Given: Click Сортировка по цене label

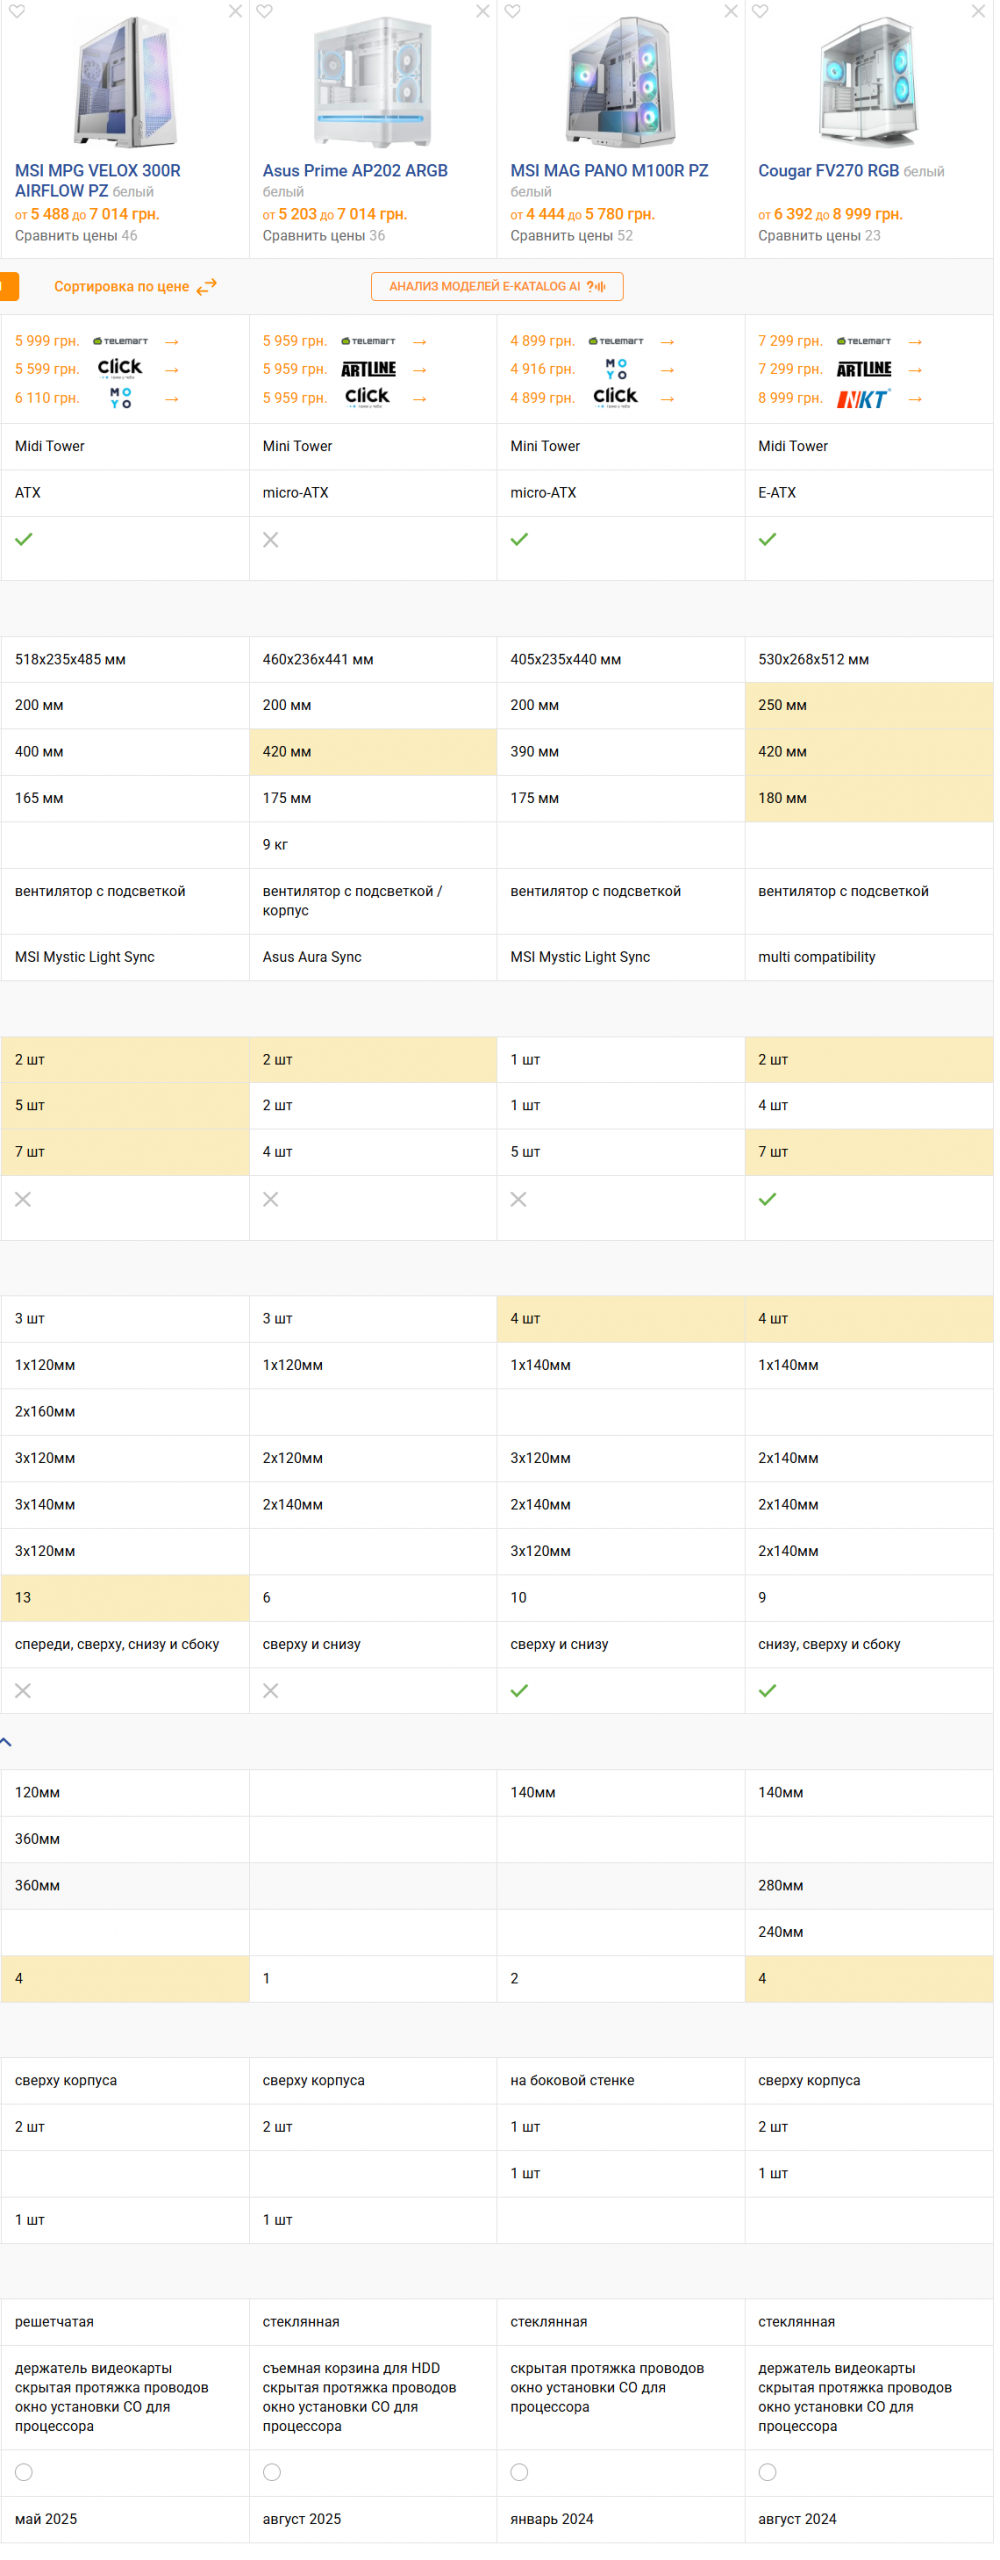Looking at the screenshot, I should pyautogui.click(x=122, y=288).
